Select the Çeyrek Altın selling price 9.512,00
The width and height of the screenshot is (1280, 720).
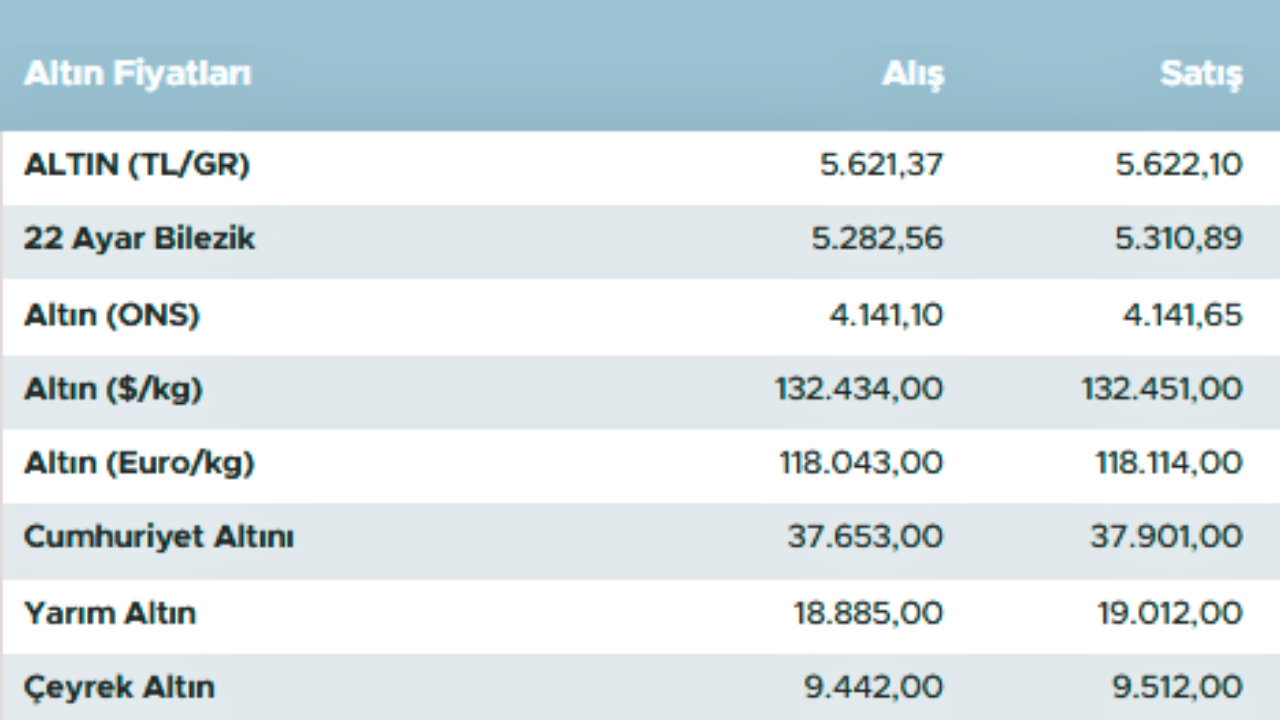tap(1176, 687)
